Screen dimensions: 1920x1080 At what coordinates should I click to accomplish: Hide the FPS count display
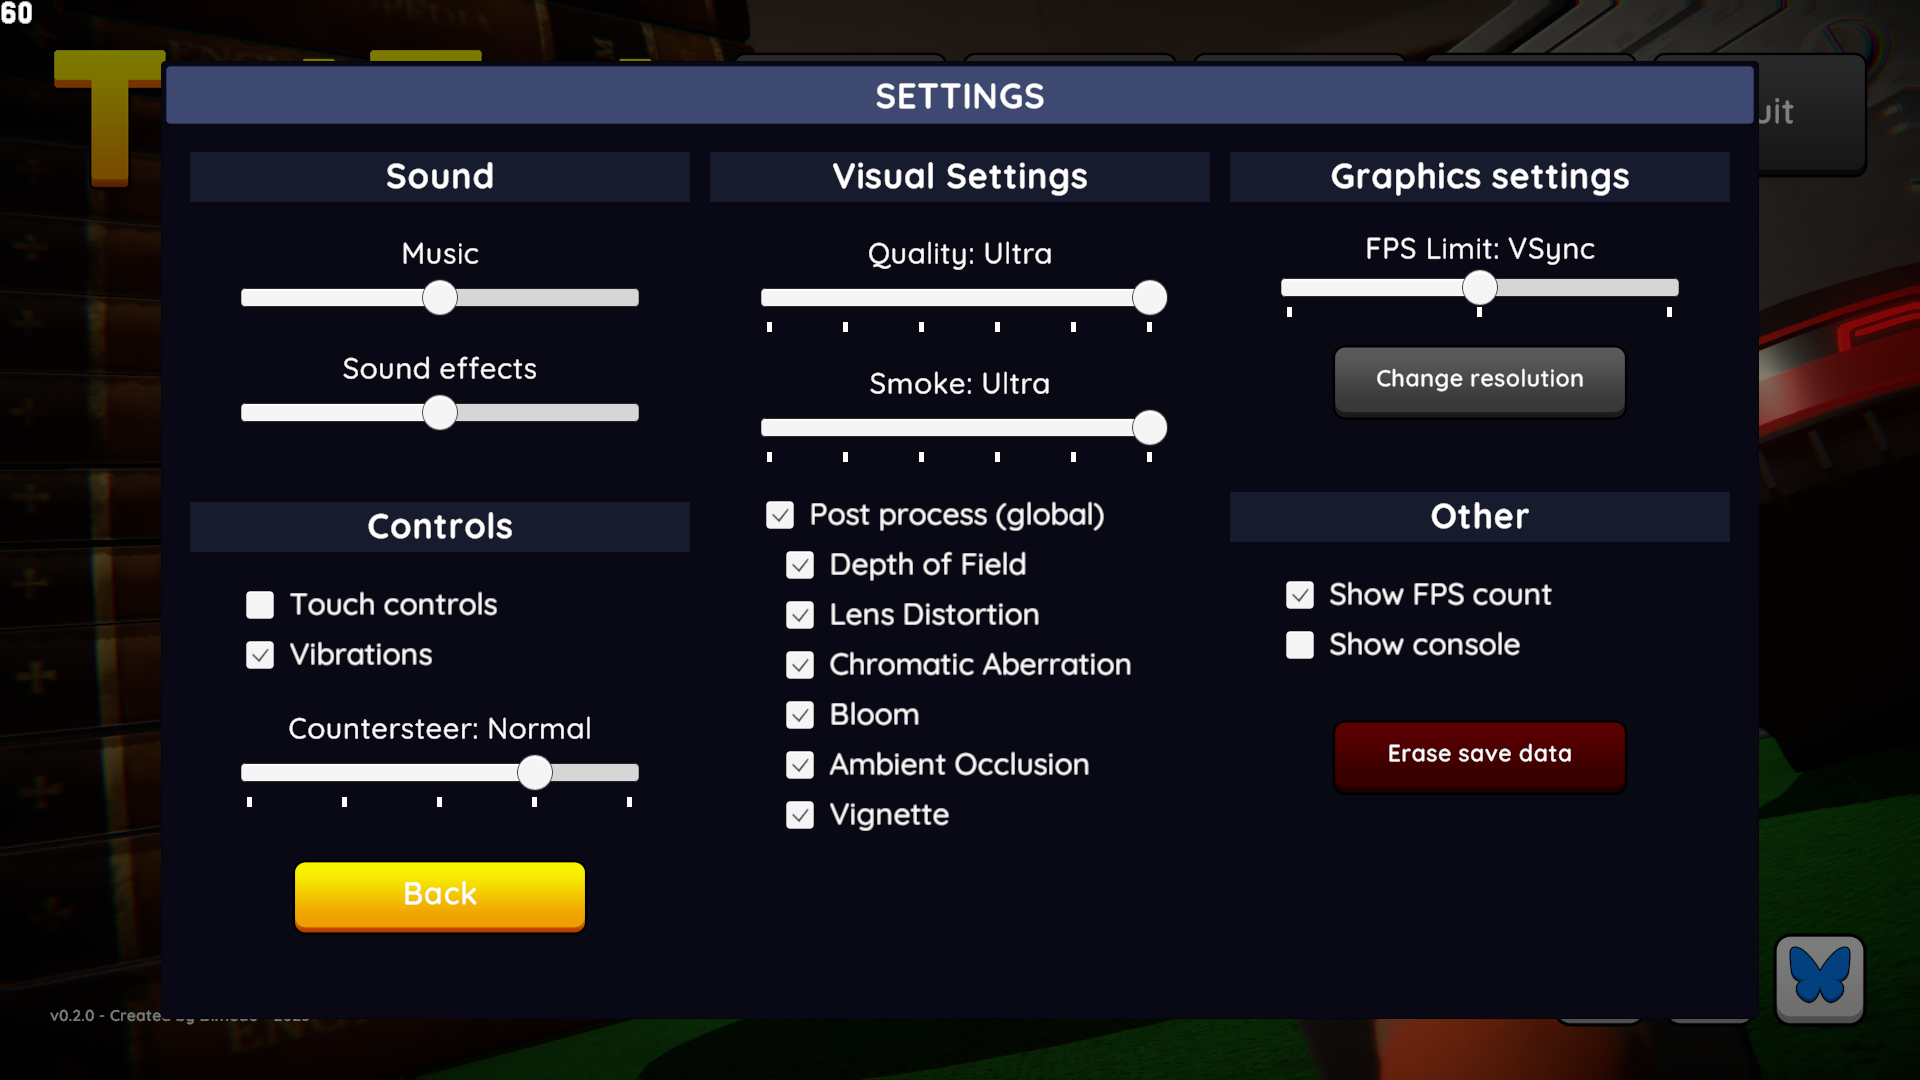click(1300, 595)
